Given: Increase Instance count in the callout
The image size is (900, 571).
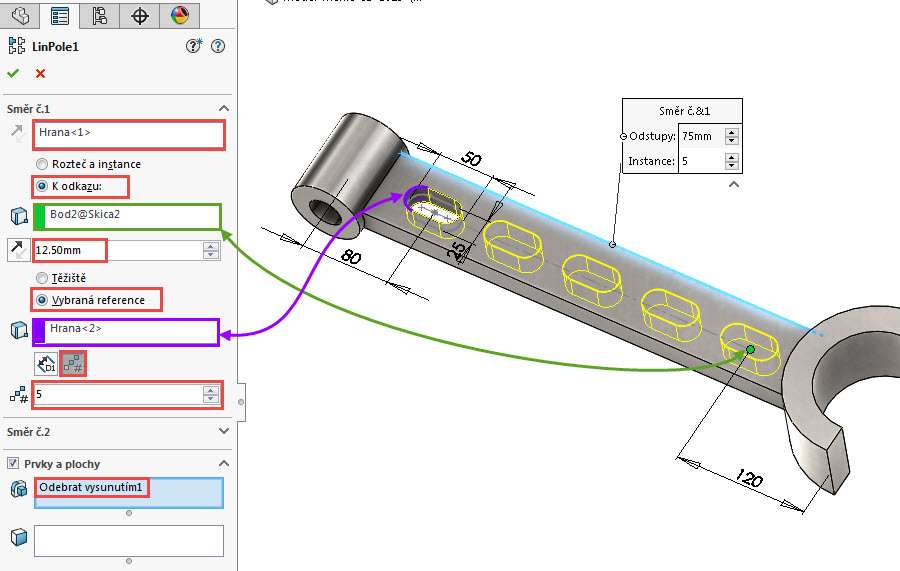Looking at the screenshot, I should 732,156.
